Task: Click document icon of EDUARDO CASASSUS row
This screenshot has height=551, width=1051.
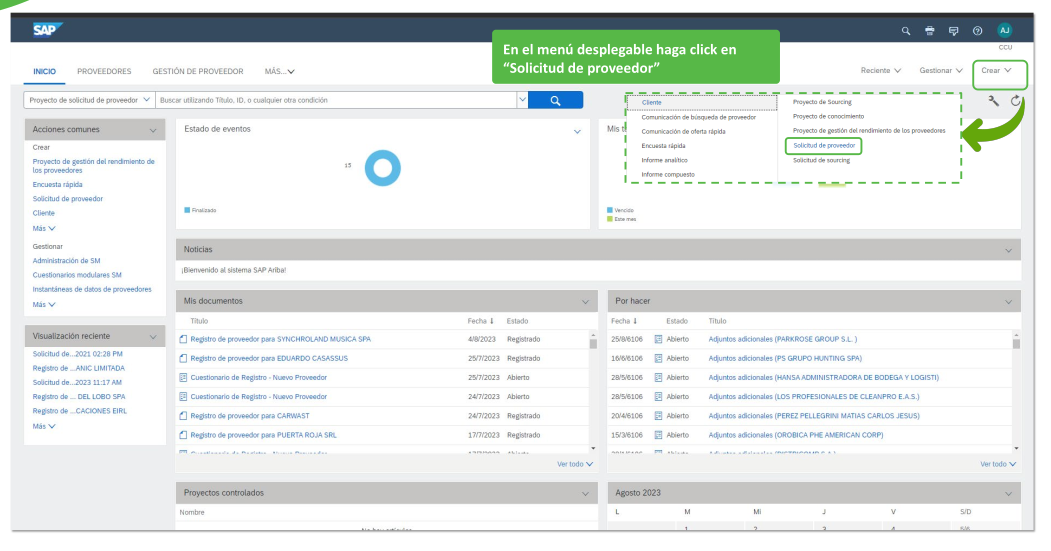Action: tap(183, 359)
